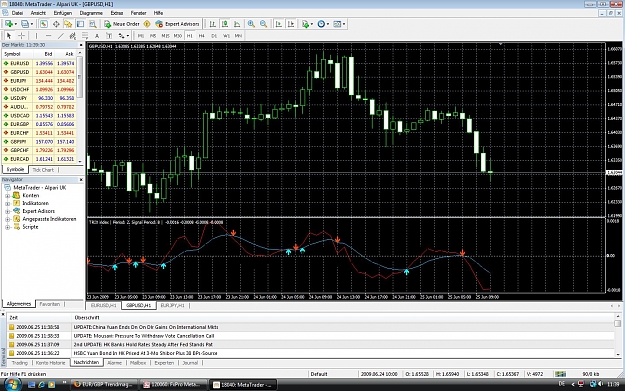The width and height of the screenshot is (625, 391).
Task: Toggle the H4 timeframe button
Action: pyautogui.click(x=202, y=36)
